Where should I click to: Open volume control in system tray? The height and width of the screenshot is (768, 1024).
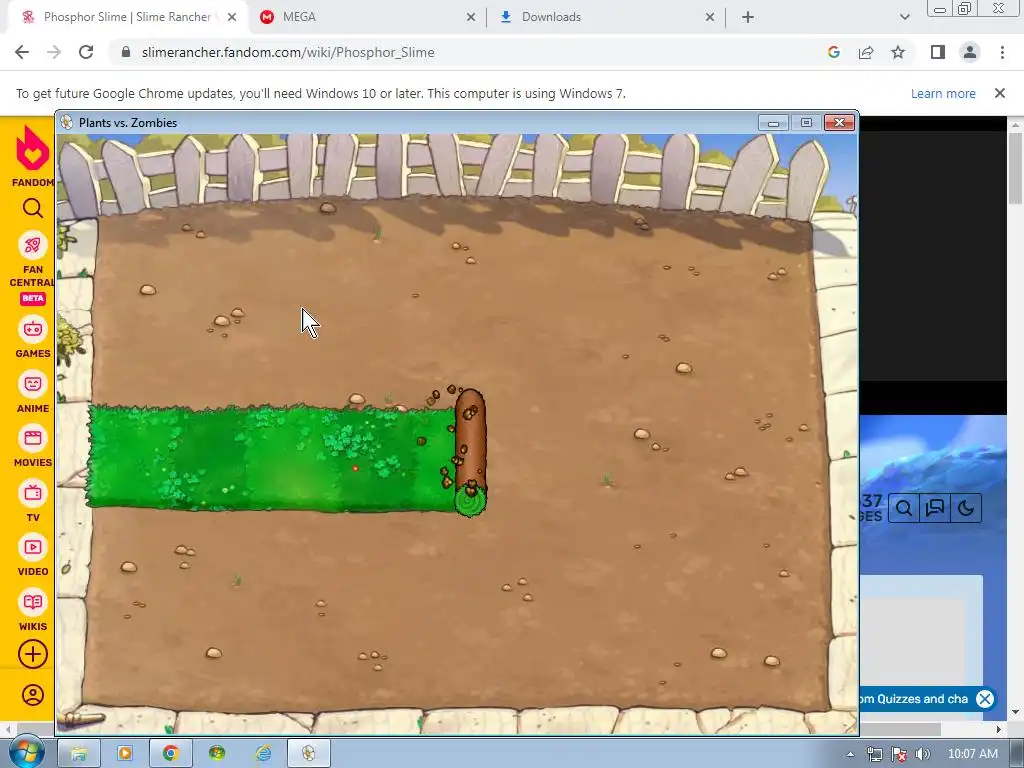pos(922,754)
